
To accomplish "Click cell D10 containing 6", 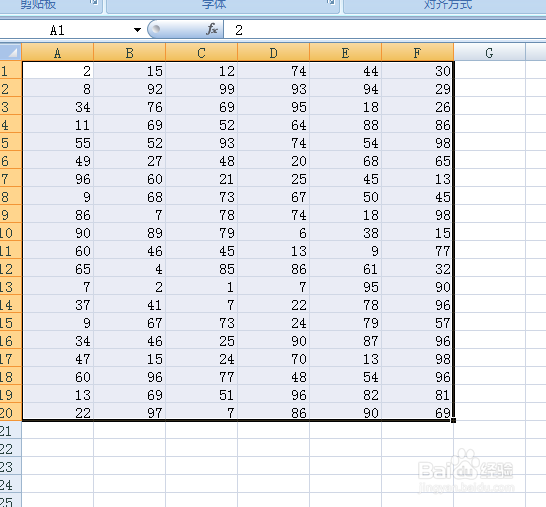I will click(274, 233).
